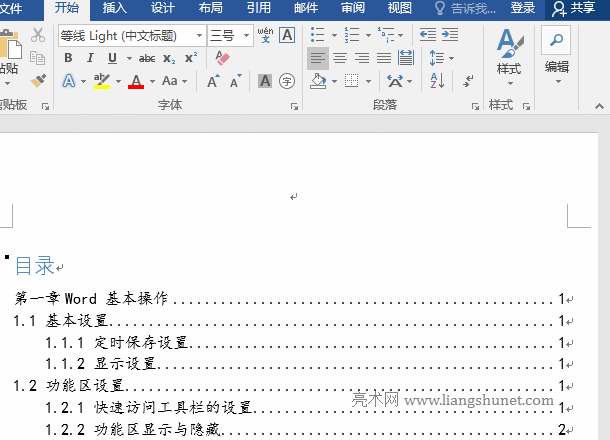Open the phonetic guide wén icon
The width and height of the screenshot is (610, 440).
[265, 35]
